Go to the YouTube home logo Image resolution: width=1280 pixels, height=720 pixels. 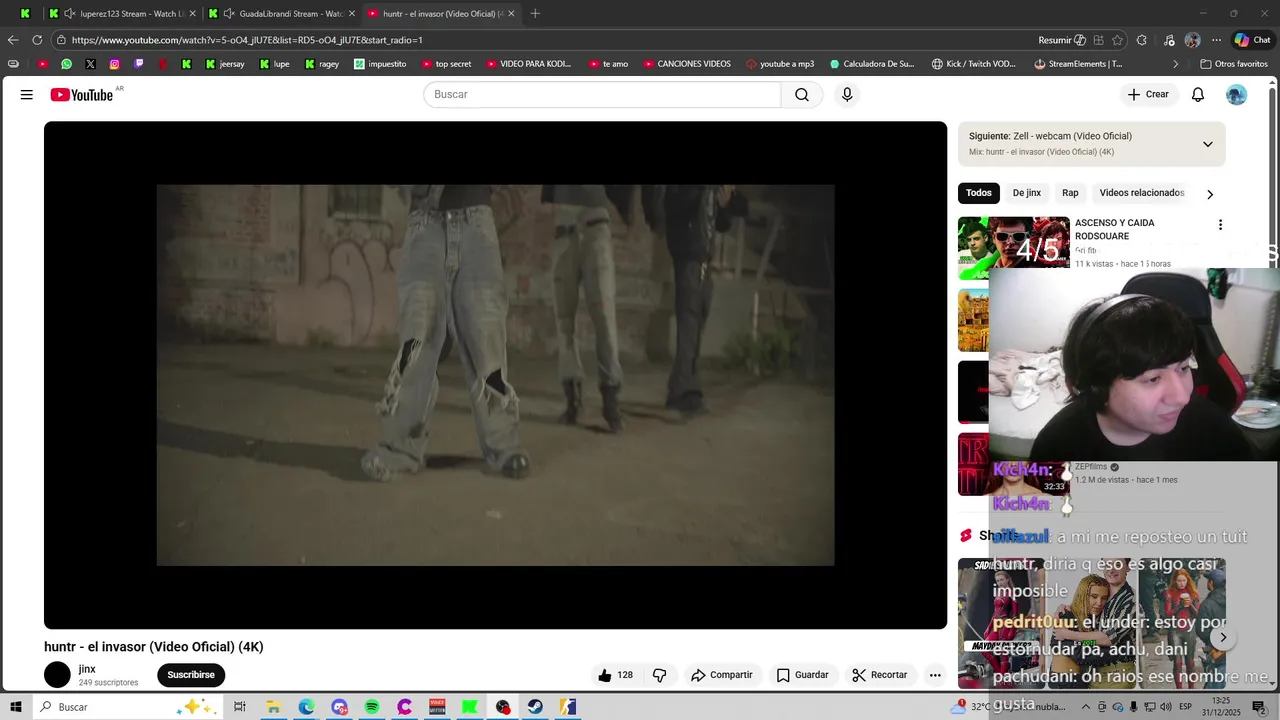(x=82, y=95)
